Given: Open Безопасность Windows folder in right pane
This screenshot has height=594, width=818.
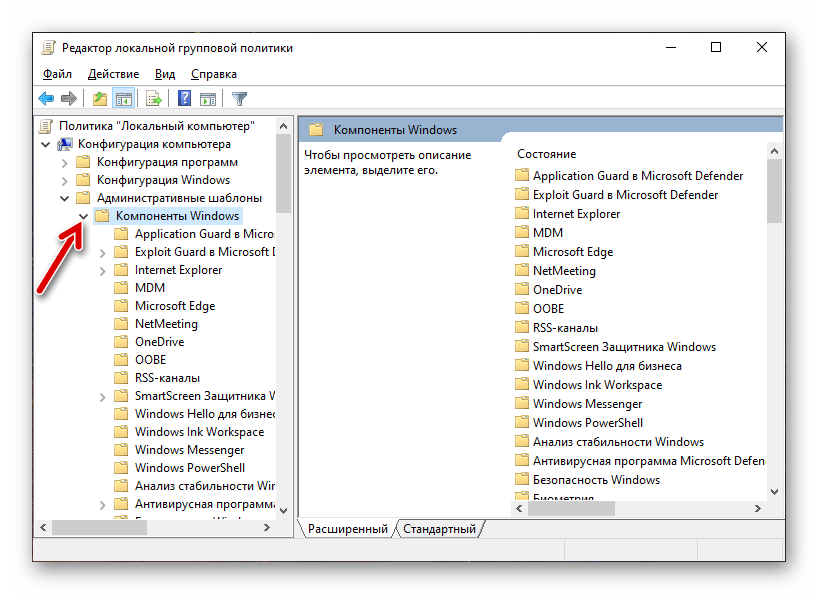Looking at the screenshot, I should (596, 480).
